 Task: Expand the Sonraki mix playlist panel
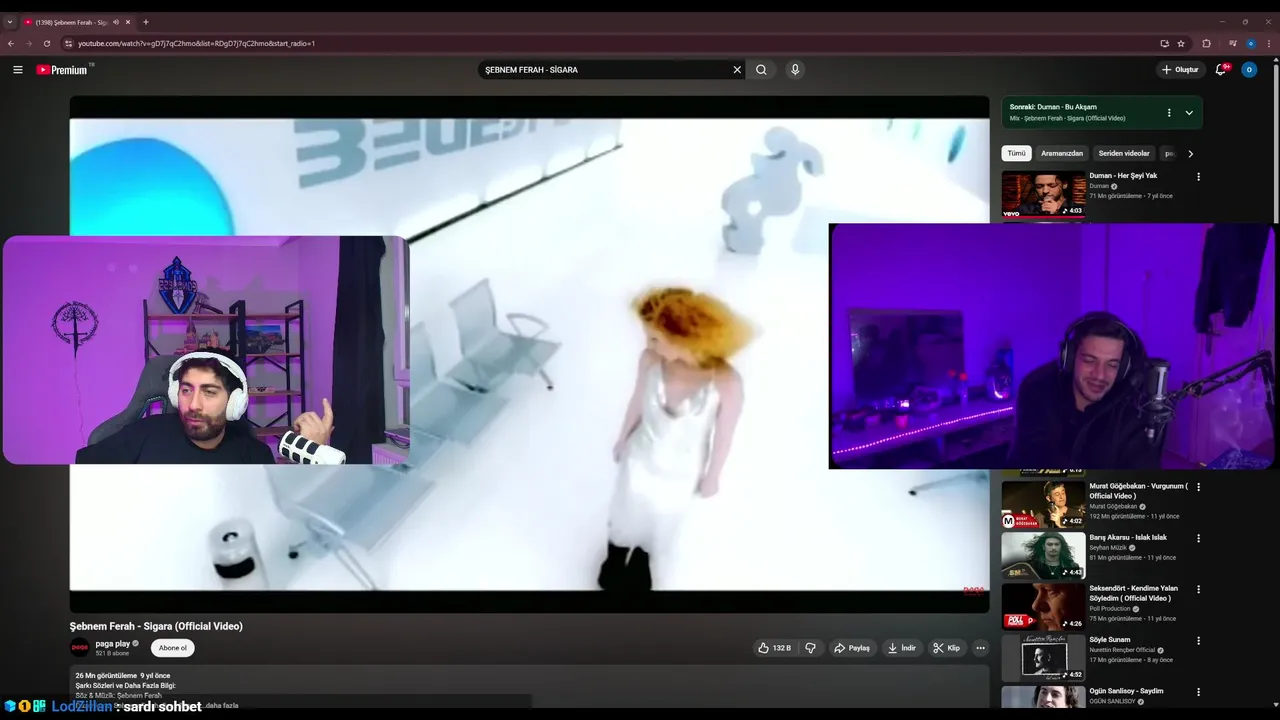pyautogui.click(x=1189, y=113)
